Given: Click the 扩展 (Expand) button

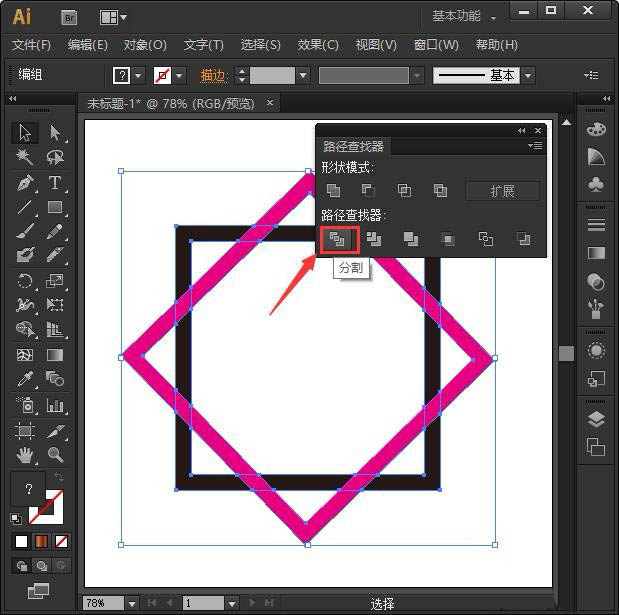Looking at the screenshot, I should click(x=502, y=191).
